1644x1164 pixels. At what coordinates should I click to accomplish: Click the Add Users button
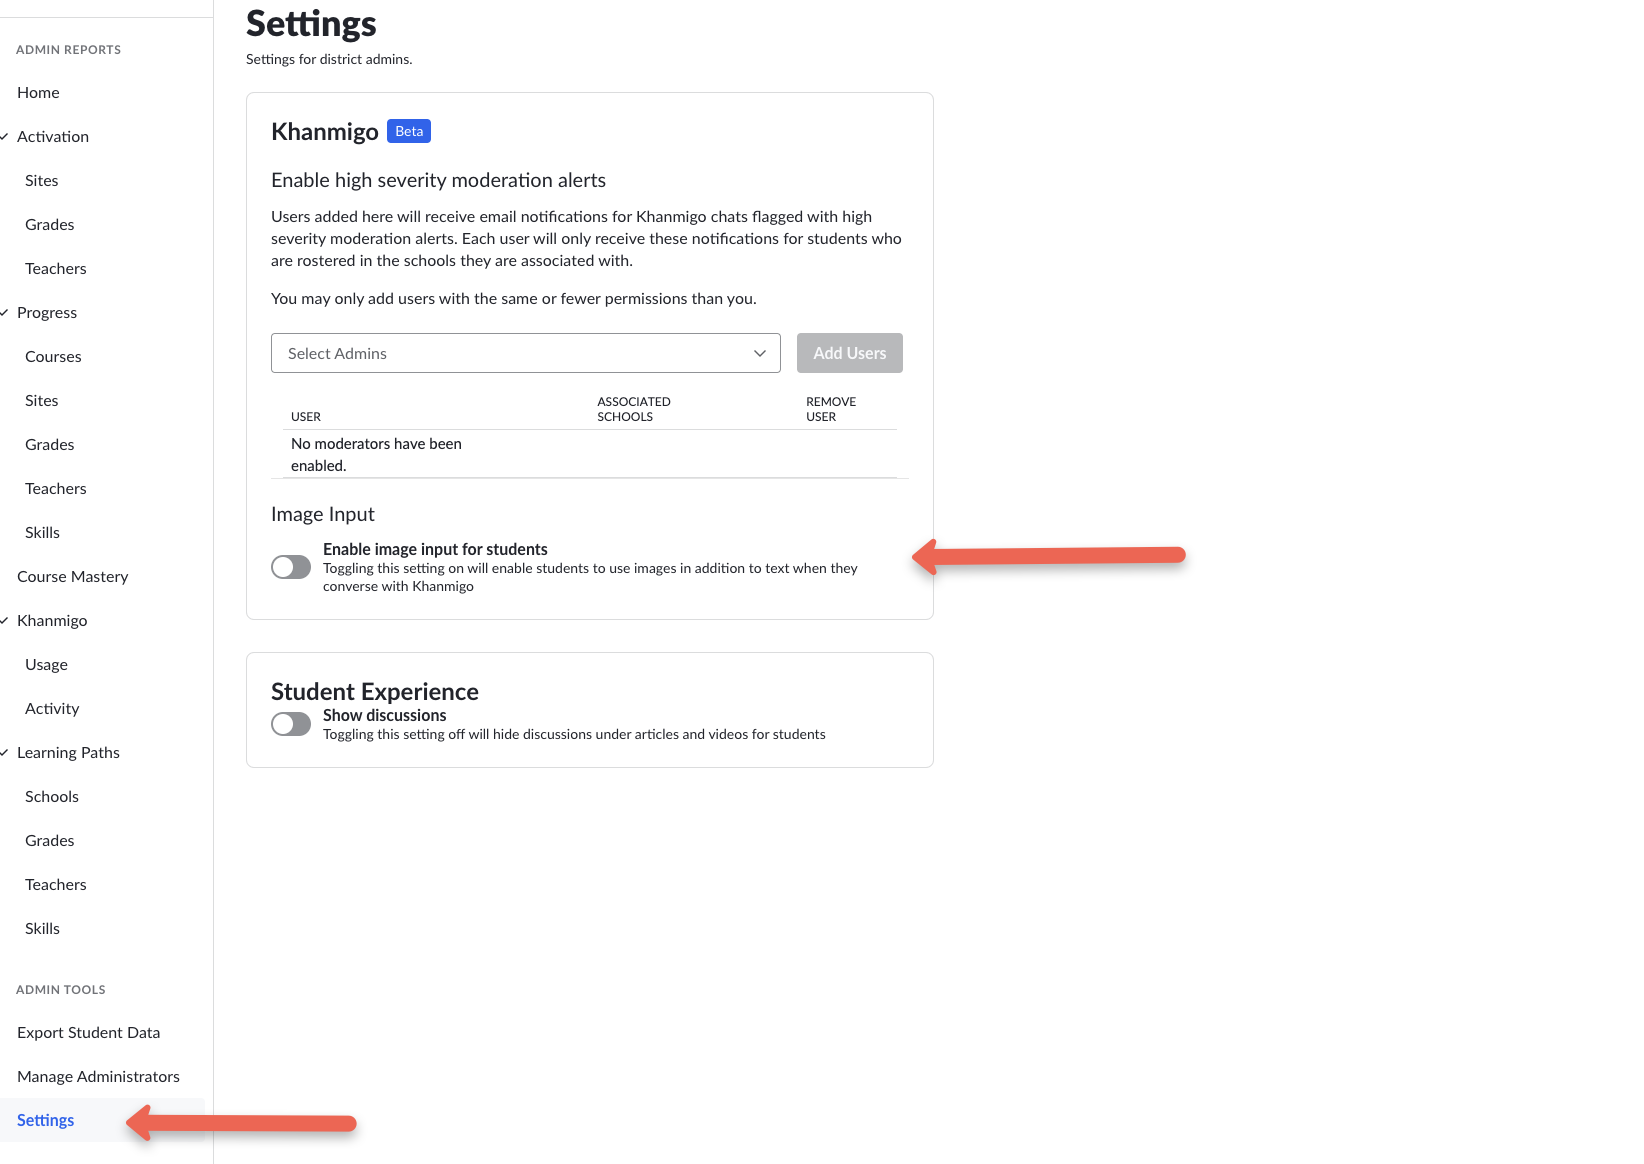(x=850, y=353)
